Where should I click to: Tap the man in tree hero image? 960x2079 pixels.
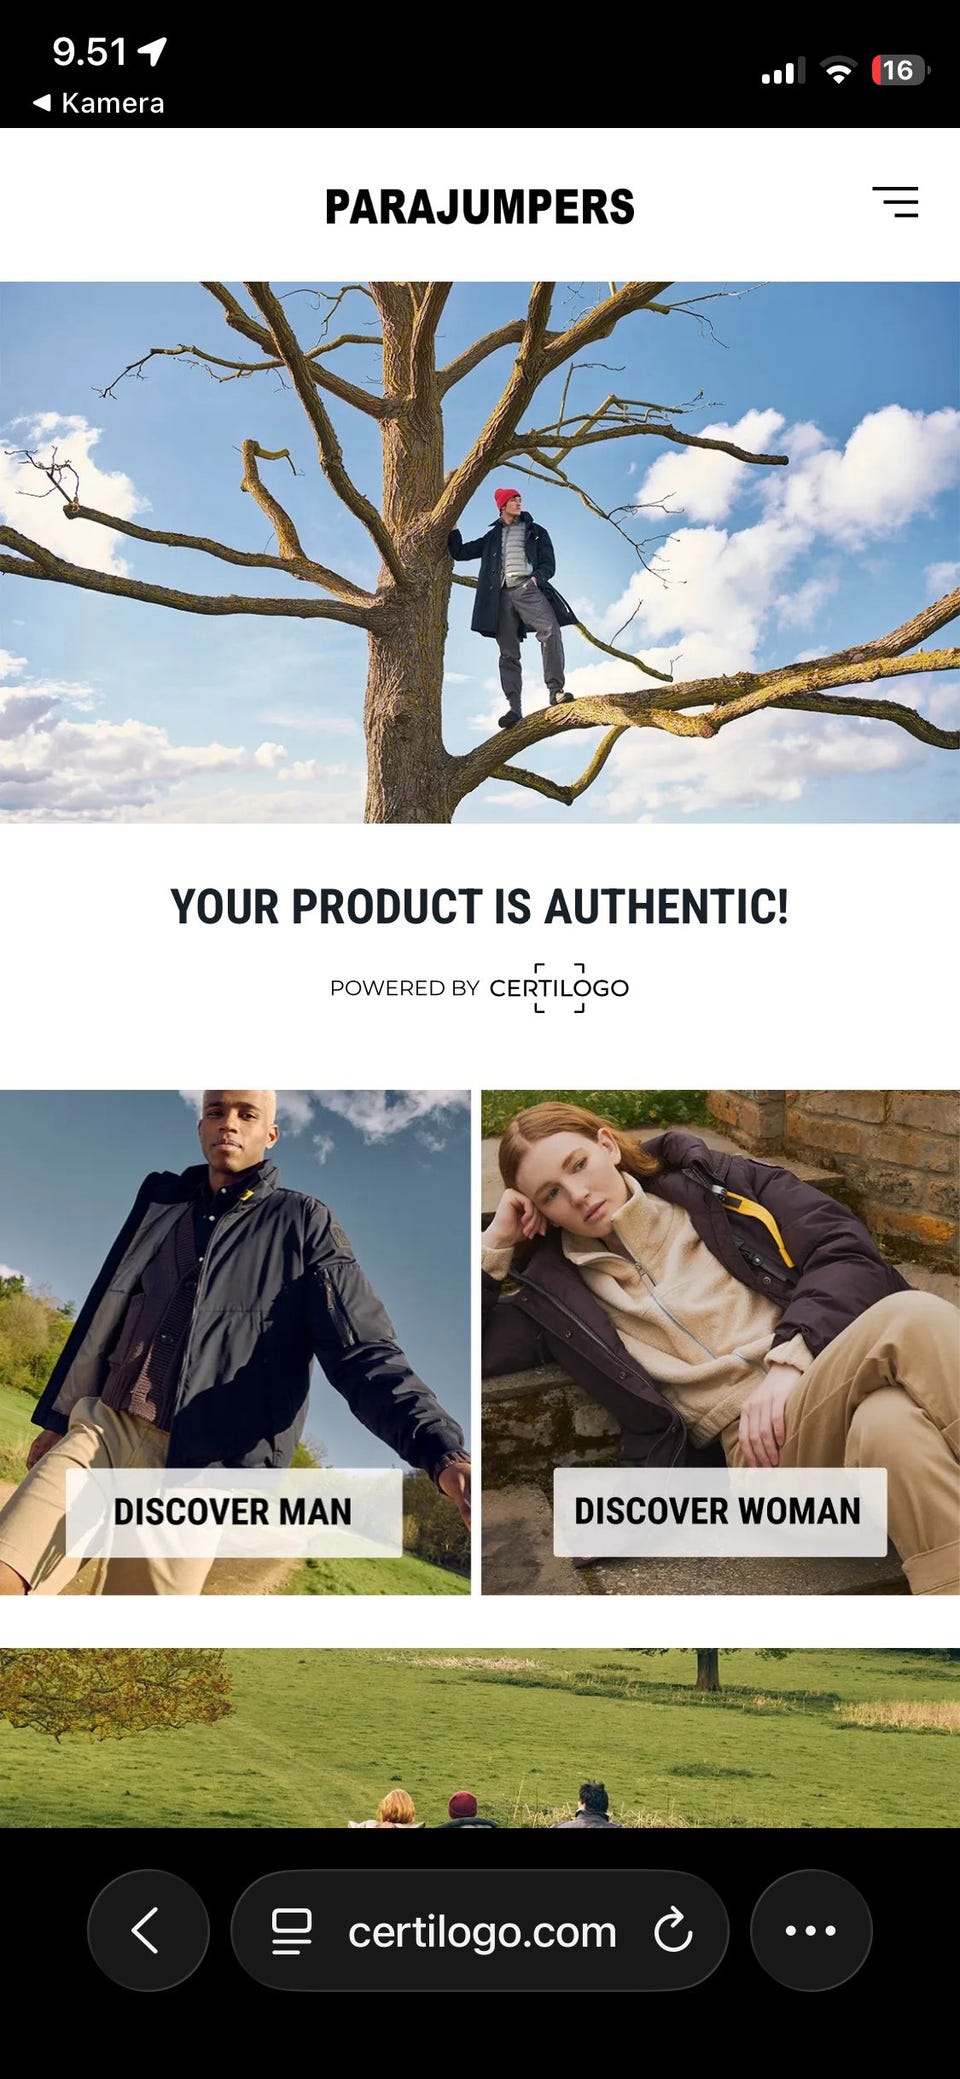click(480, 552)
